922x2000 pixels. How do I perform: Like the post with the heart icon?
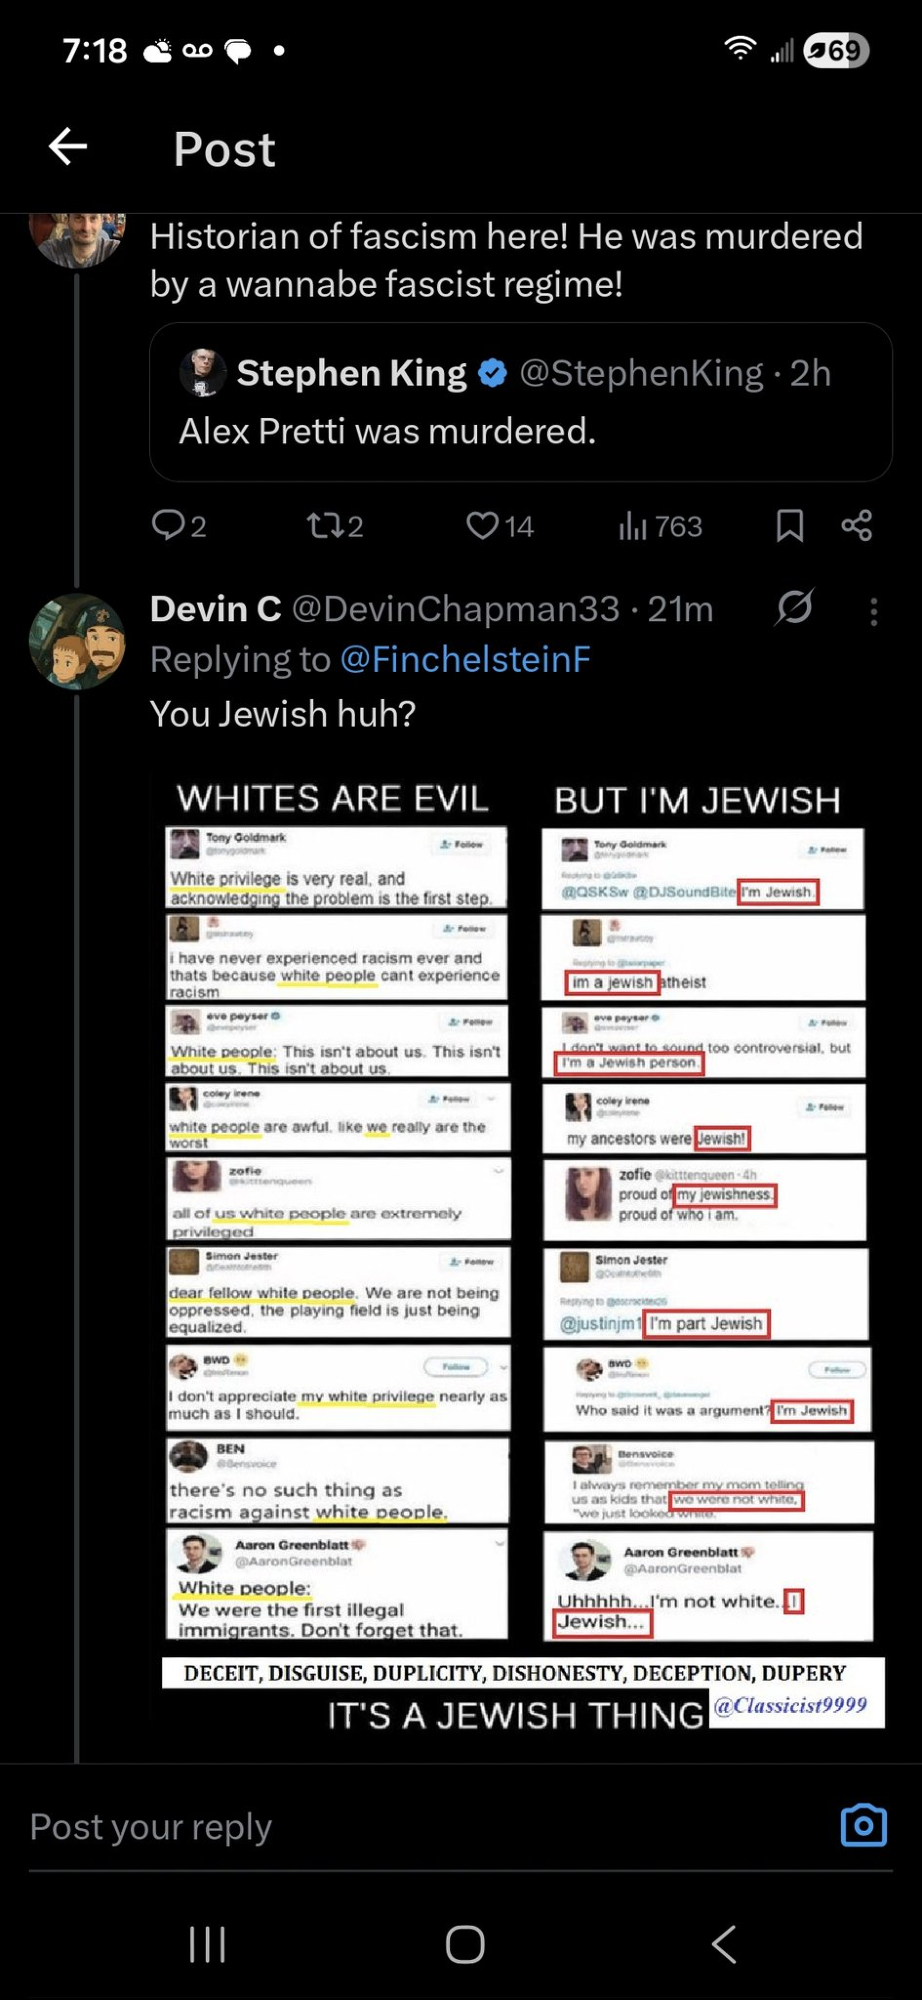tap(482, 525)
